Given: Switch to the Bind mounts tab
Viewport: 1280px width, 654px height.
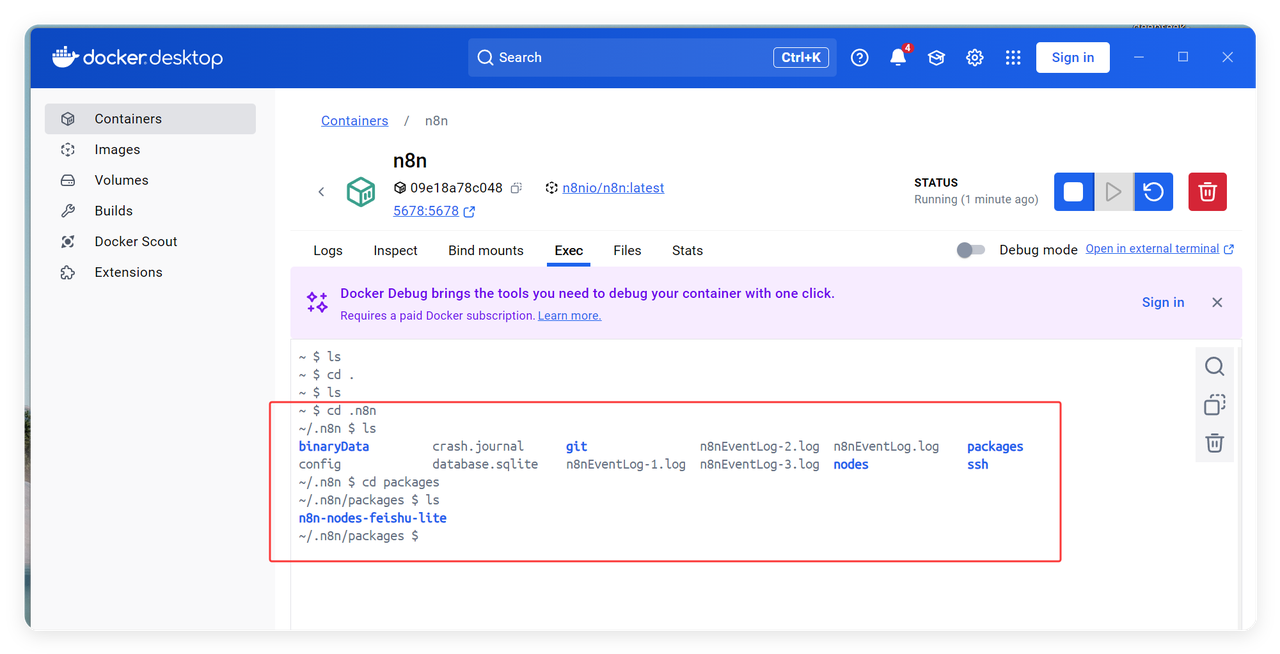Looking at the screenshot, I should 486,251.
